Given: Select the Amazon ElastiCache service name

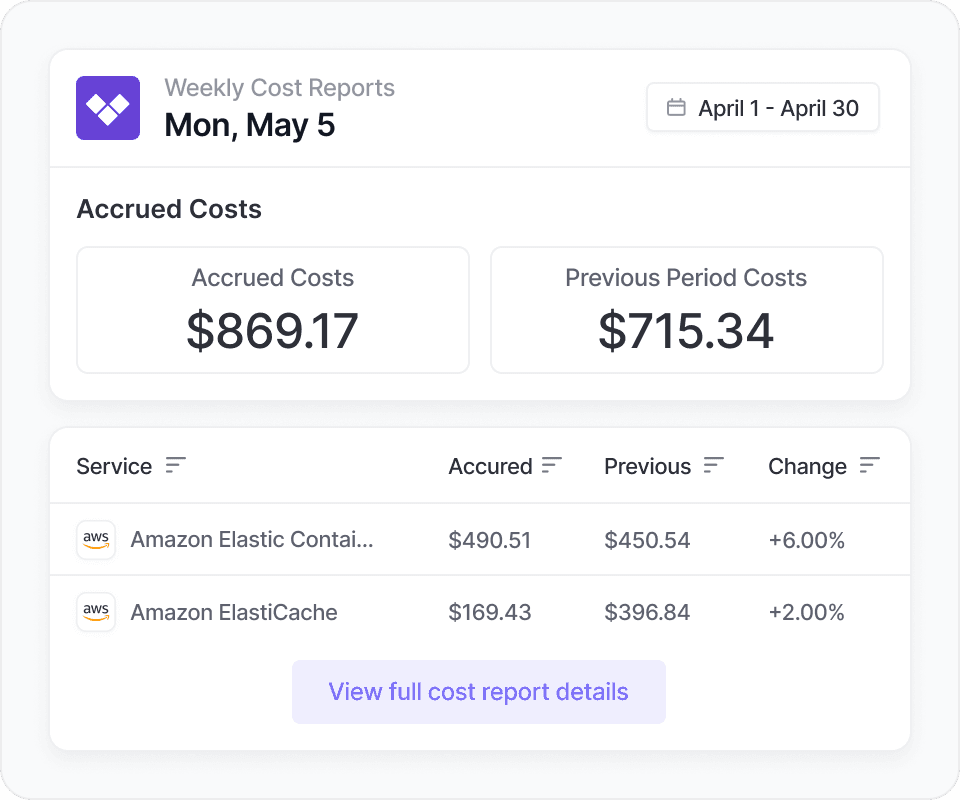Looking at the screenshot, I should [234, 612].
